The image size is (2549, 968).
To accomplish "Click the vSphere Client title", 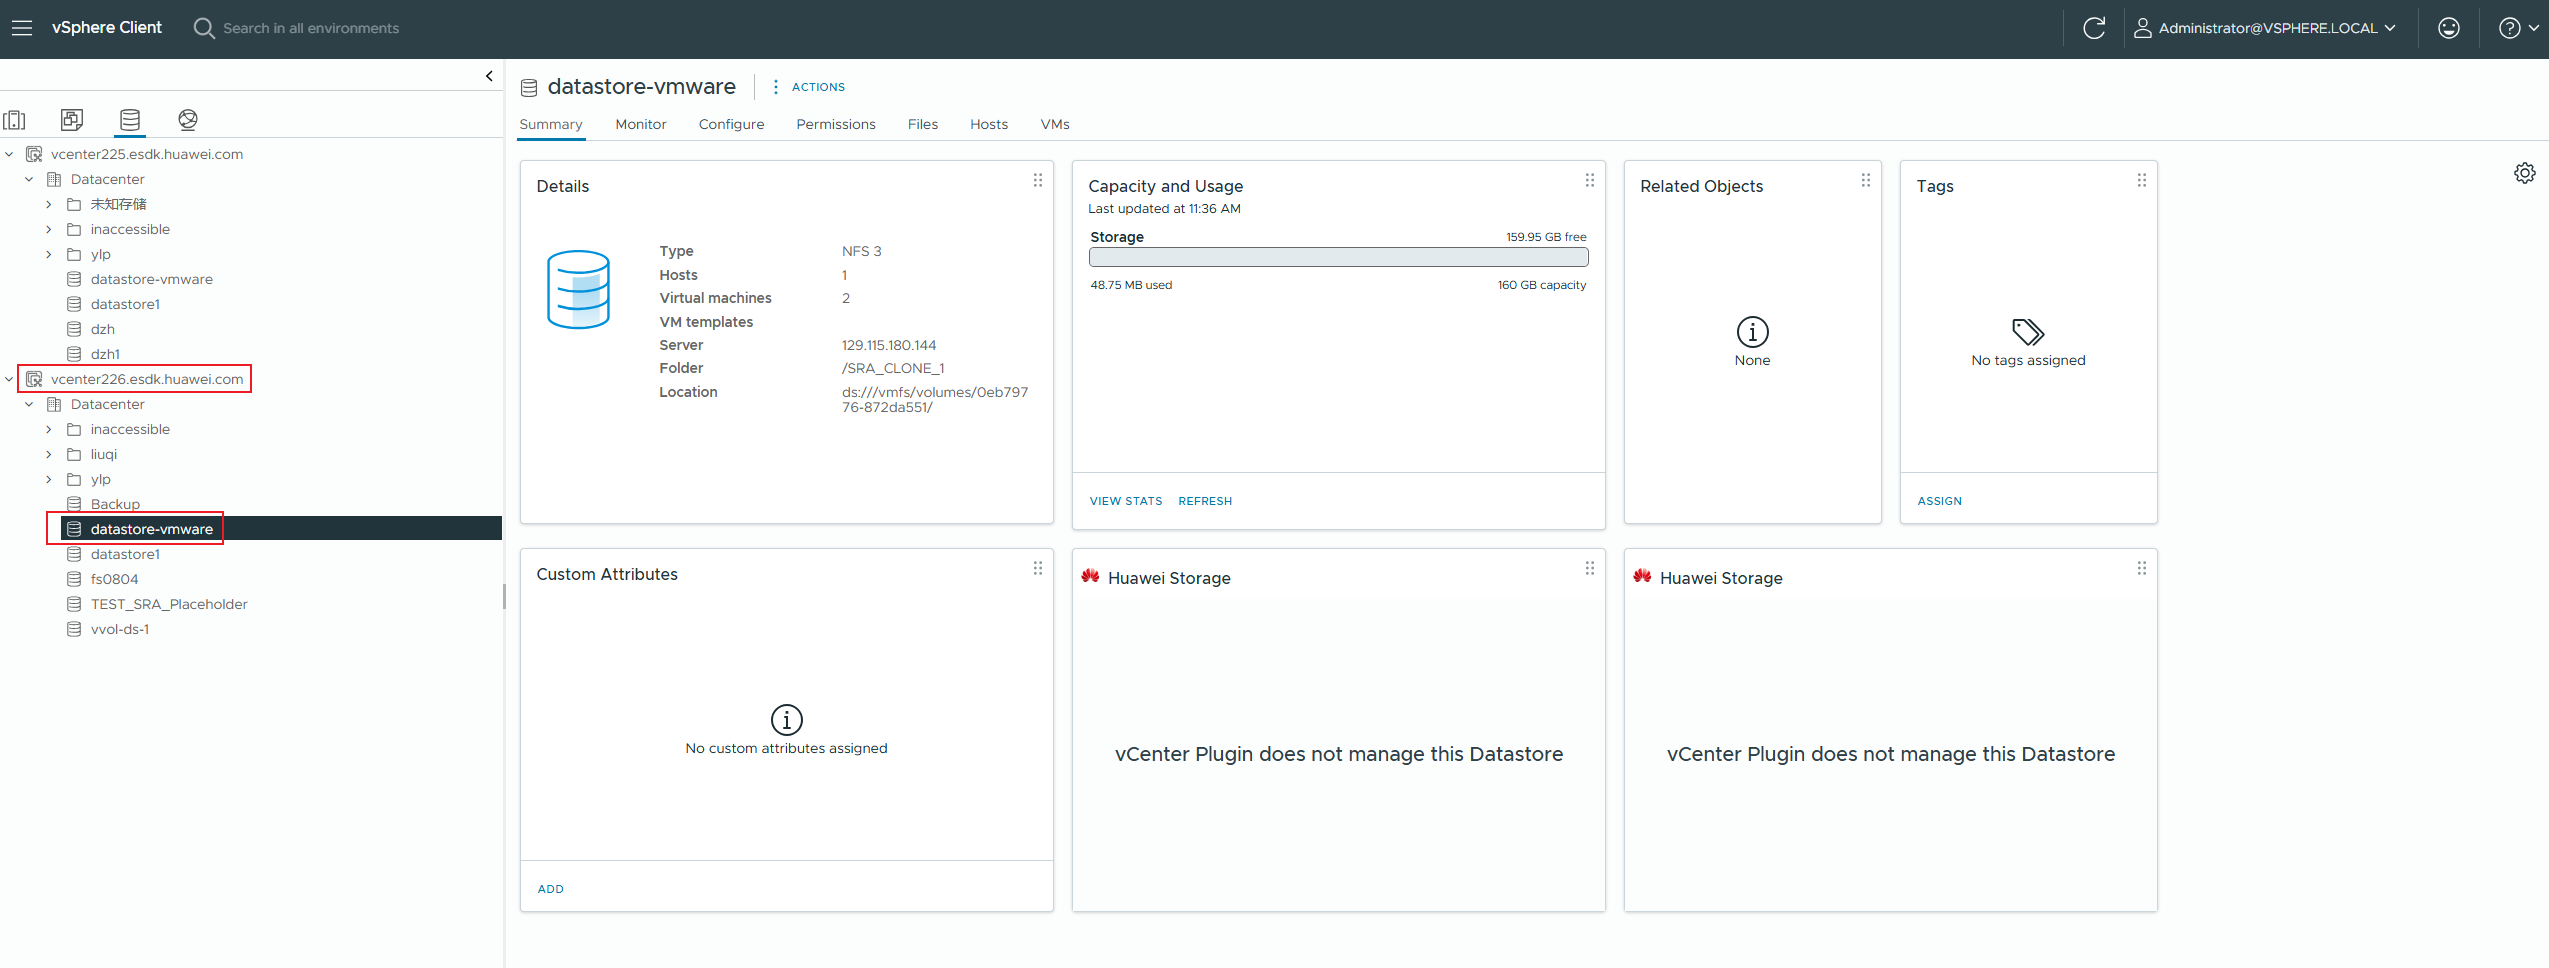I will pyautogui.click(x=106, y=28).
